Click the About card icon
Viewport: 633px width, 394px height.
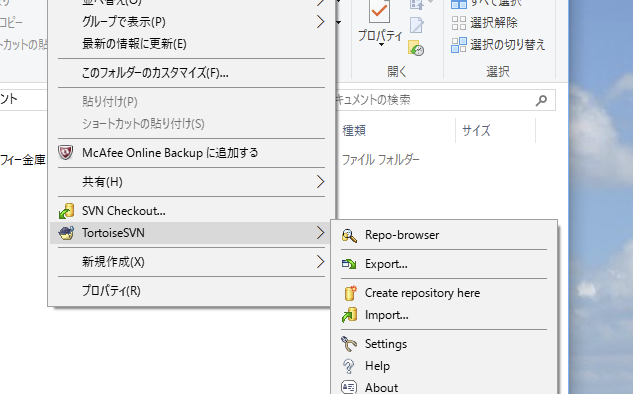pos(349,388)
